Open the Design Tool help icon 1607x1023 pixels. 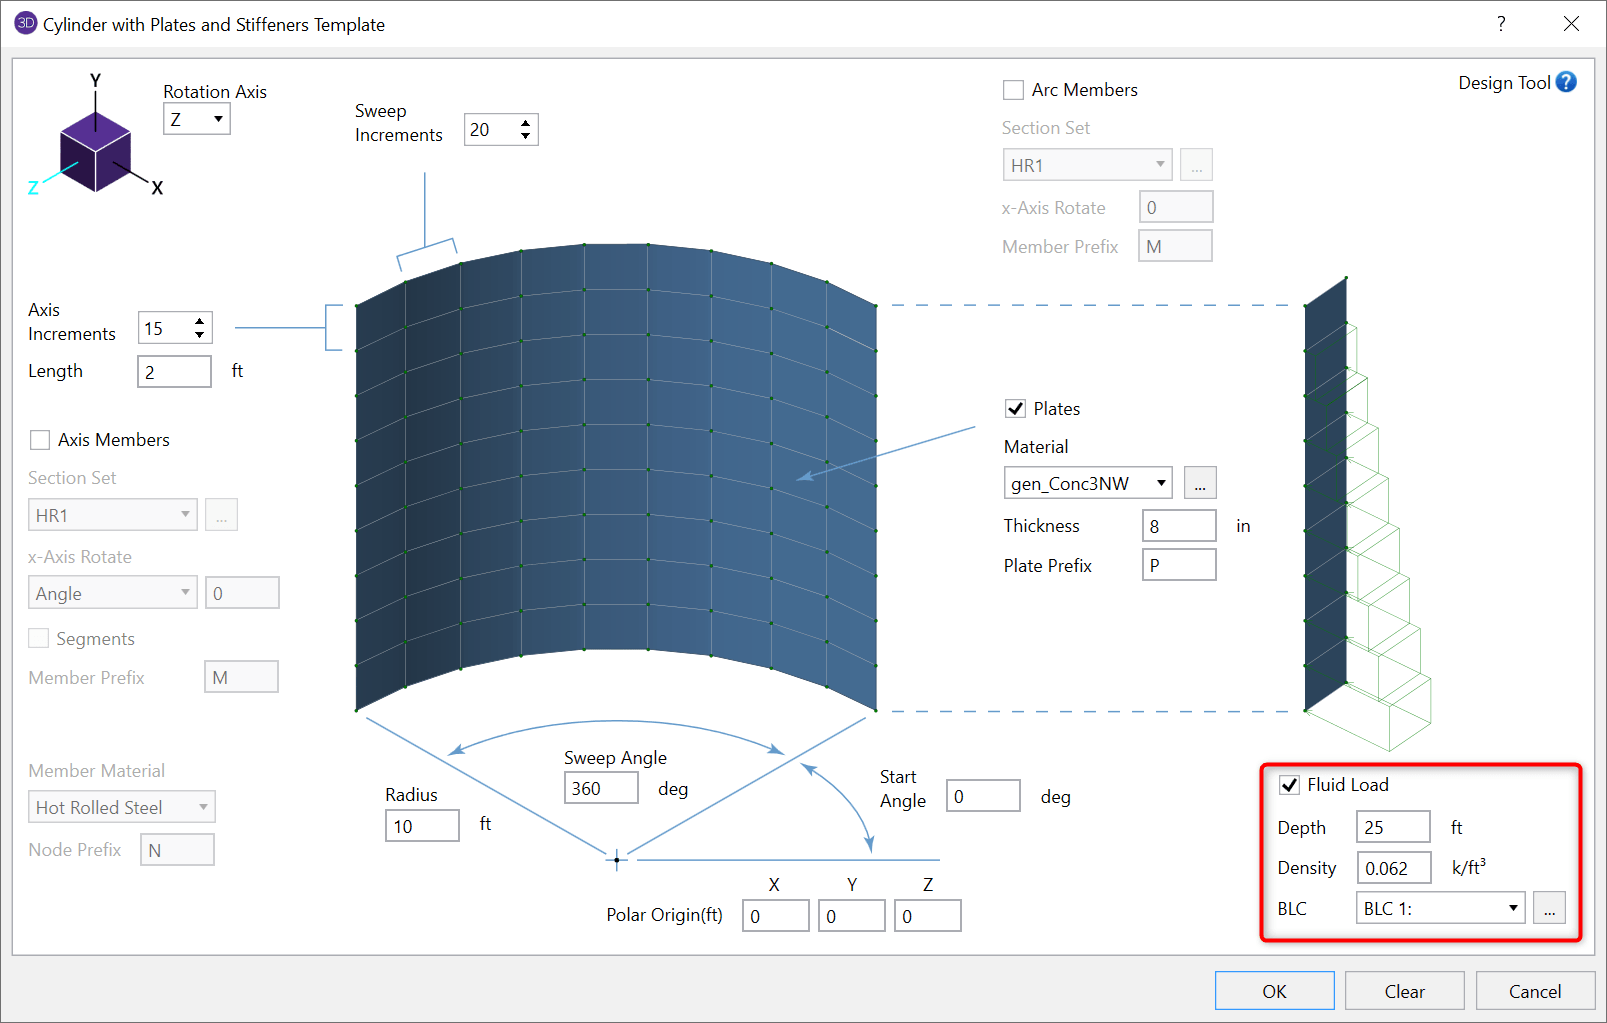pos(1566,83)
